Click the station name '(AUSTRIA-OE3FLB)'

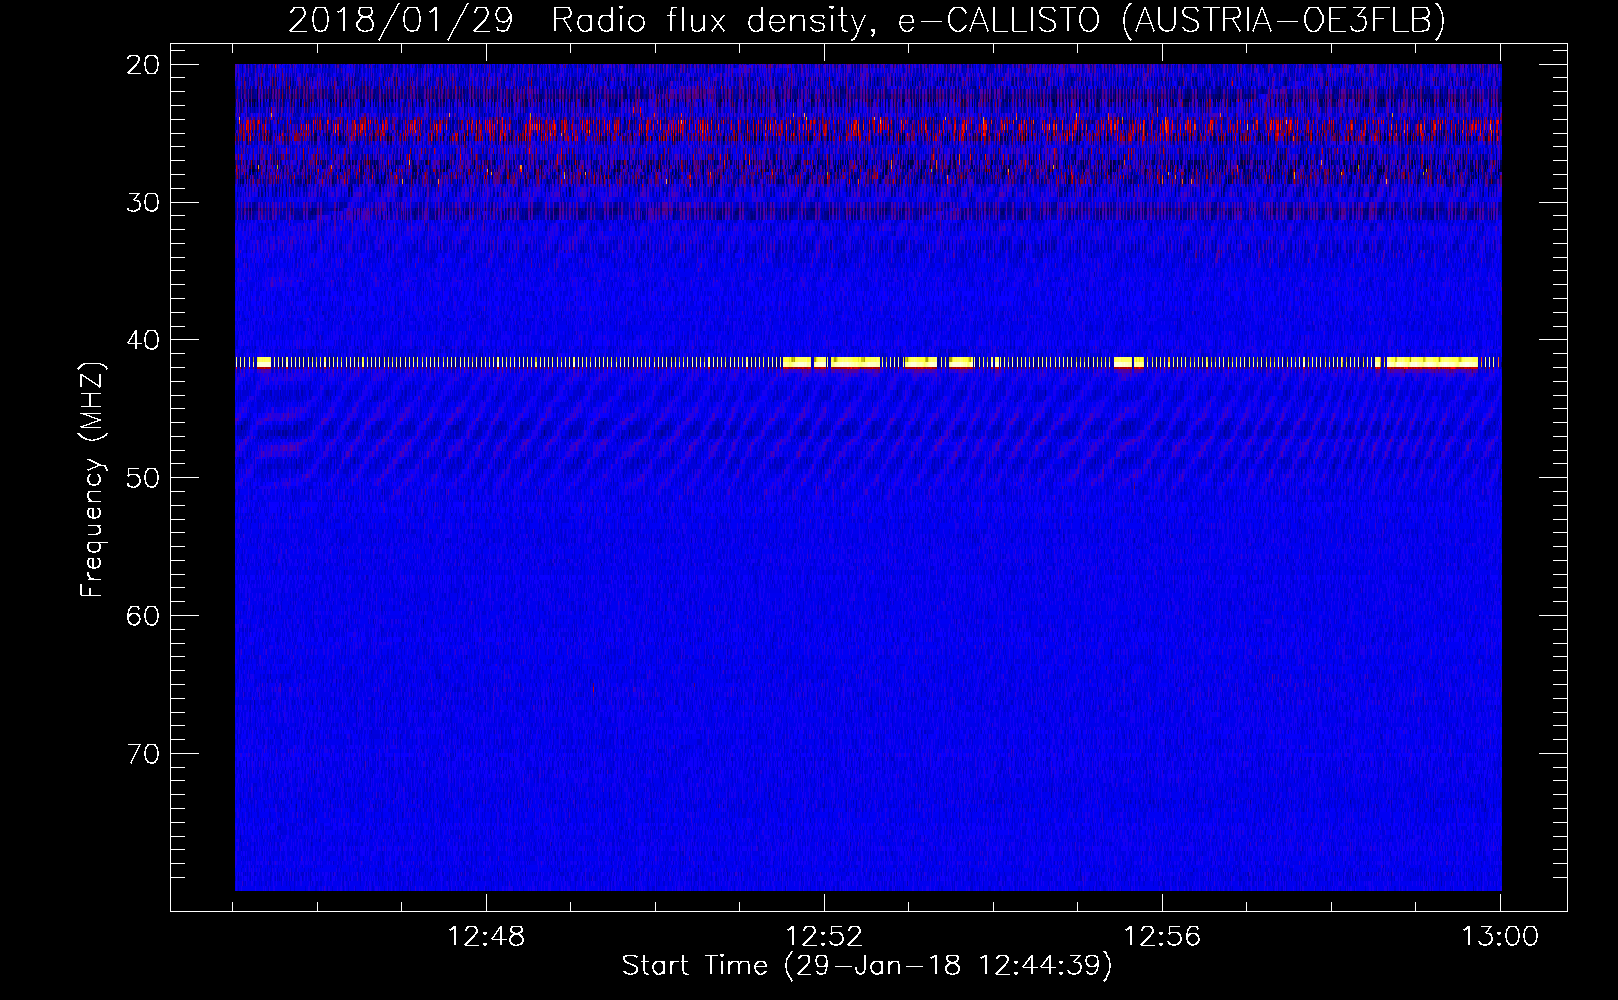click(x=1283, y=20)
